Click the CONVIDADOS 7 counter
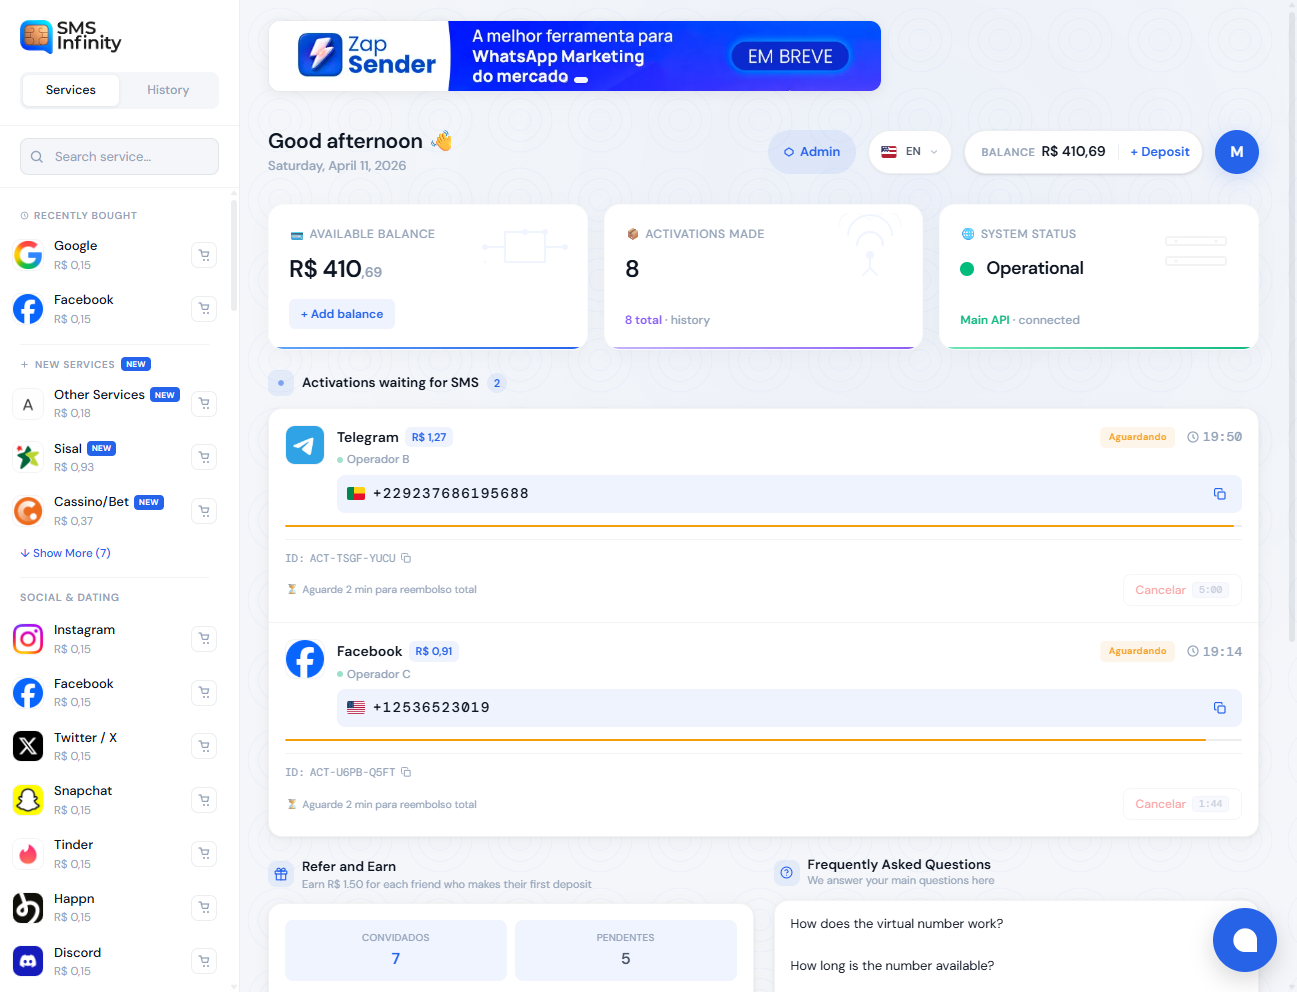 point(396,950)
